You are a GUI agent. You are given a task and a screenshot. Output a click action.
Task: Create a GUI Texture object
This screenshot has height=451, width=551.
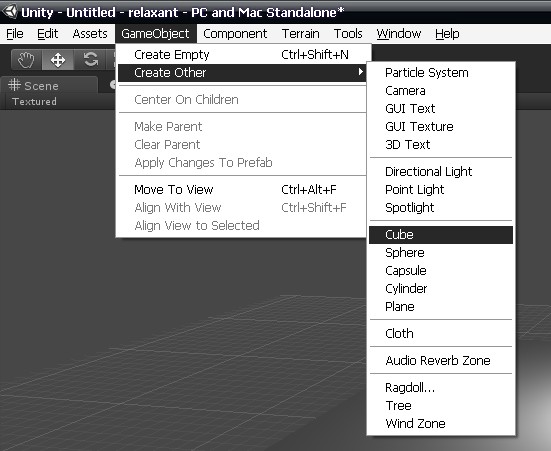[x=441, y=127]
